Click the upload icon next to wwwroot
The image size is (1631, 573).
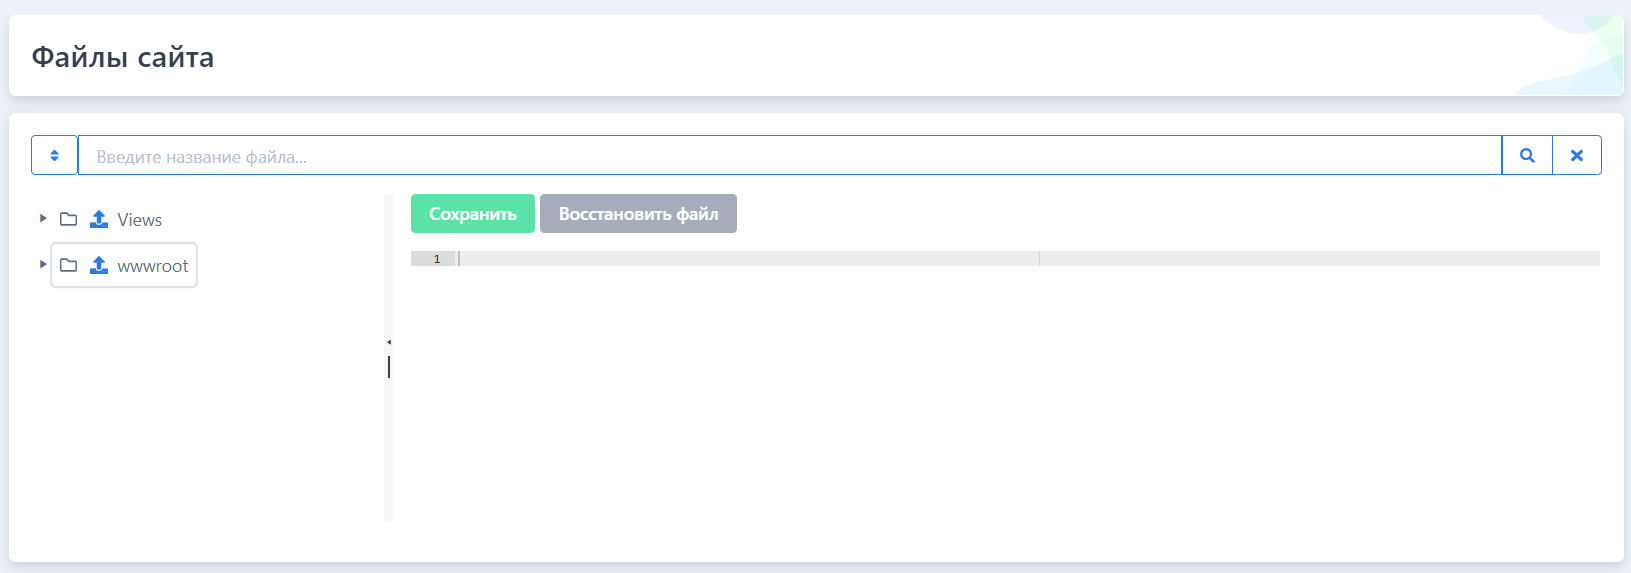pos(99,265)
